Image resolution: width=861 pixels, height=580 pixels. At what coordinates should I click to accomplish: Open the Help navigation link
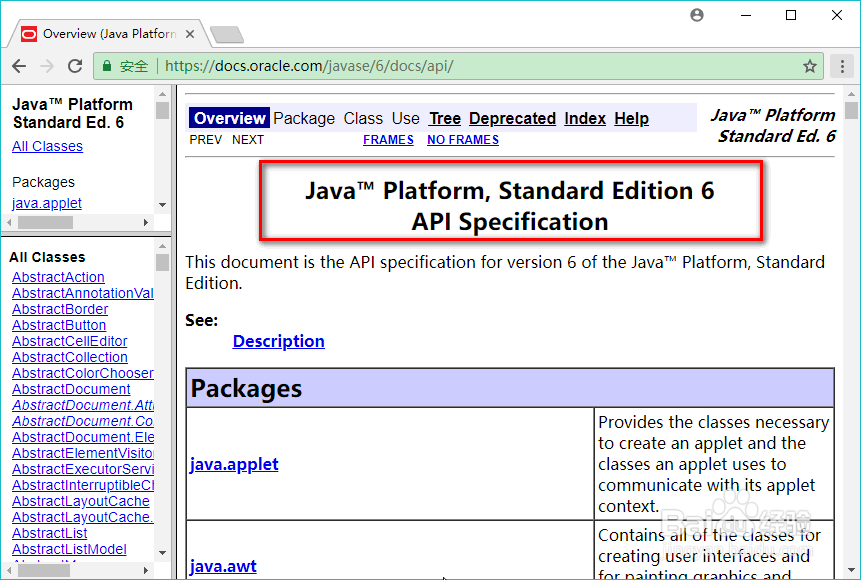pyautogui.click(x=631, y=118)
